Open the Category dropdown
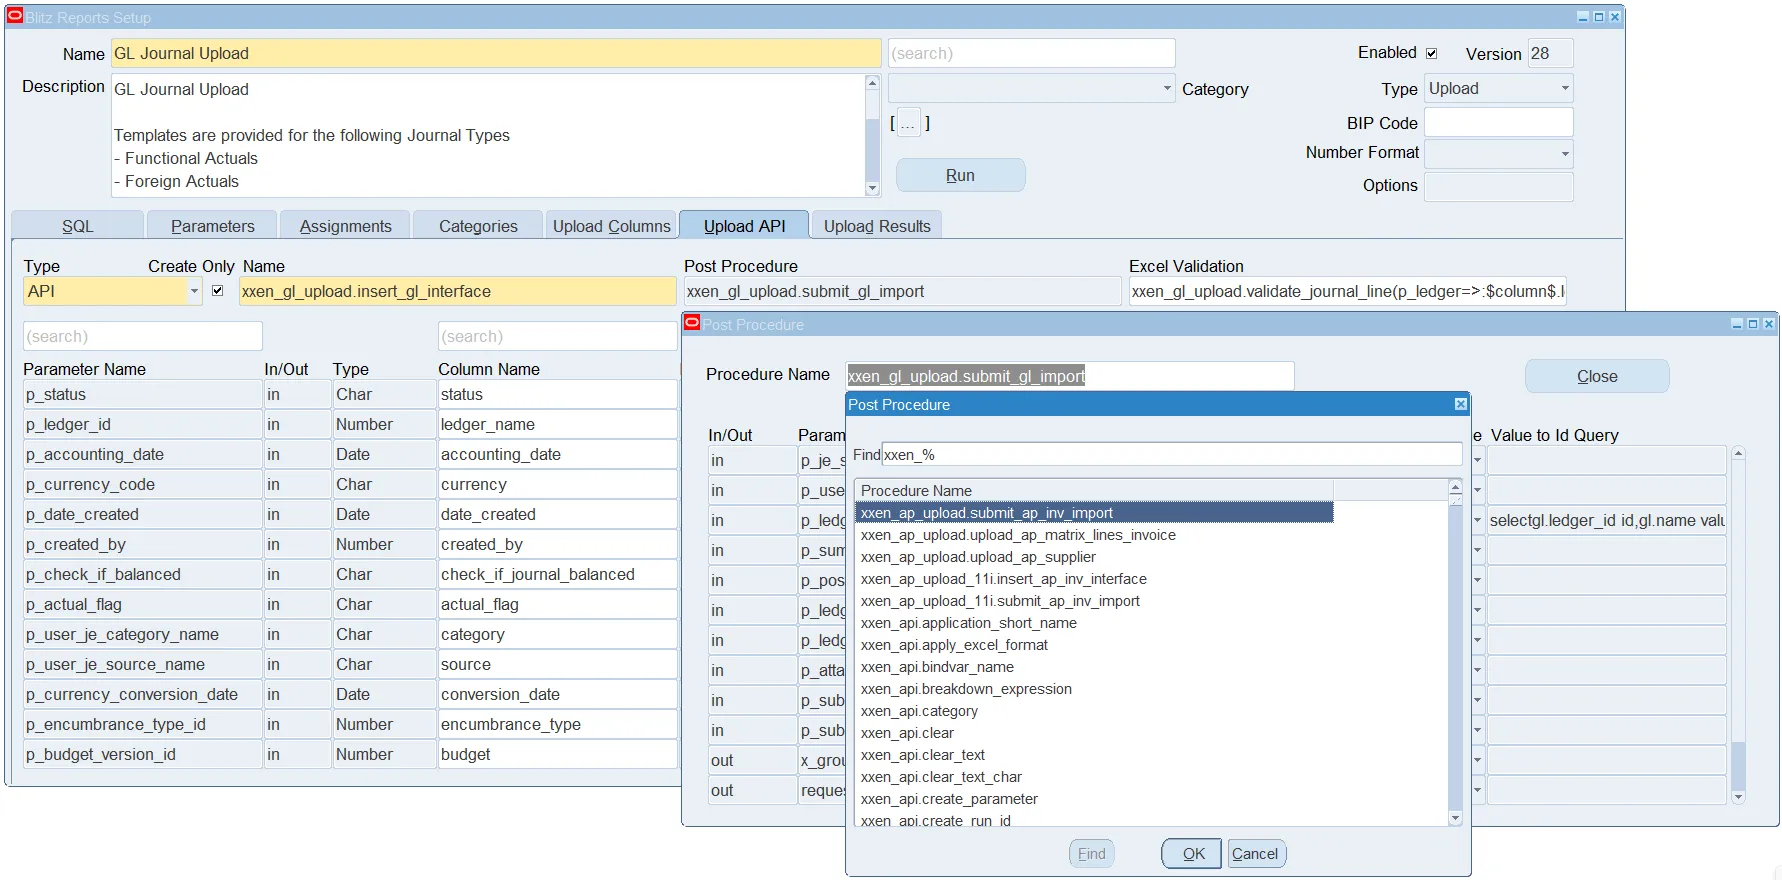Viewport: 1782px width, 880px height. click(1167, 89)
